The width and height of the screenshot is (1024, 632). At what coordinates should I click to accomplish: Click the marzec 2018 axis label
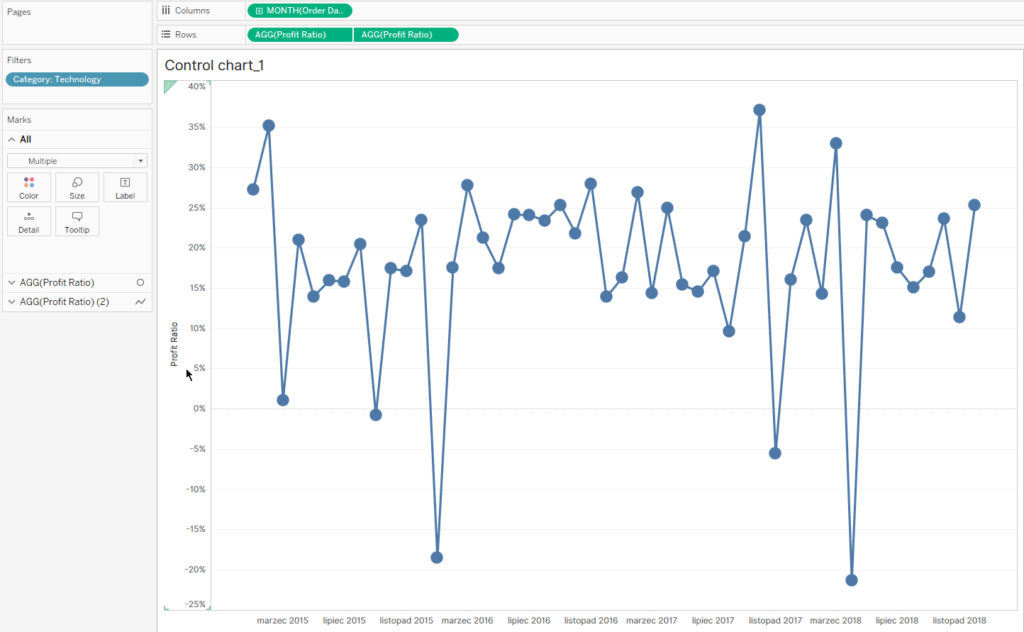(x=836, y=620)
